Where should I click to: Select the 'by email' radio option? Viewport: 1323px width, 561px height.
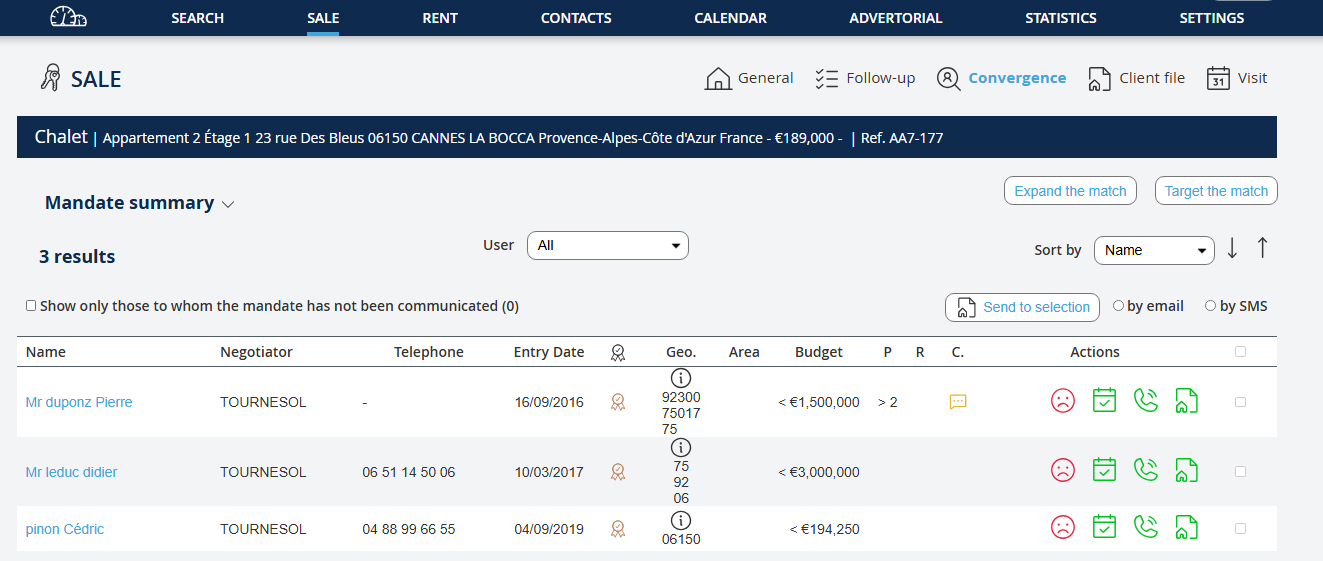point(1118,306)
